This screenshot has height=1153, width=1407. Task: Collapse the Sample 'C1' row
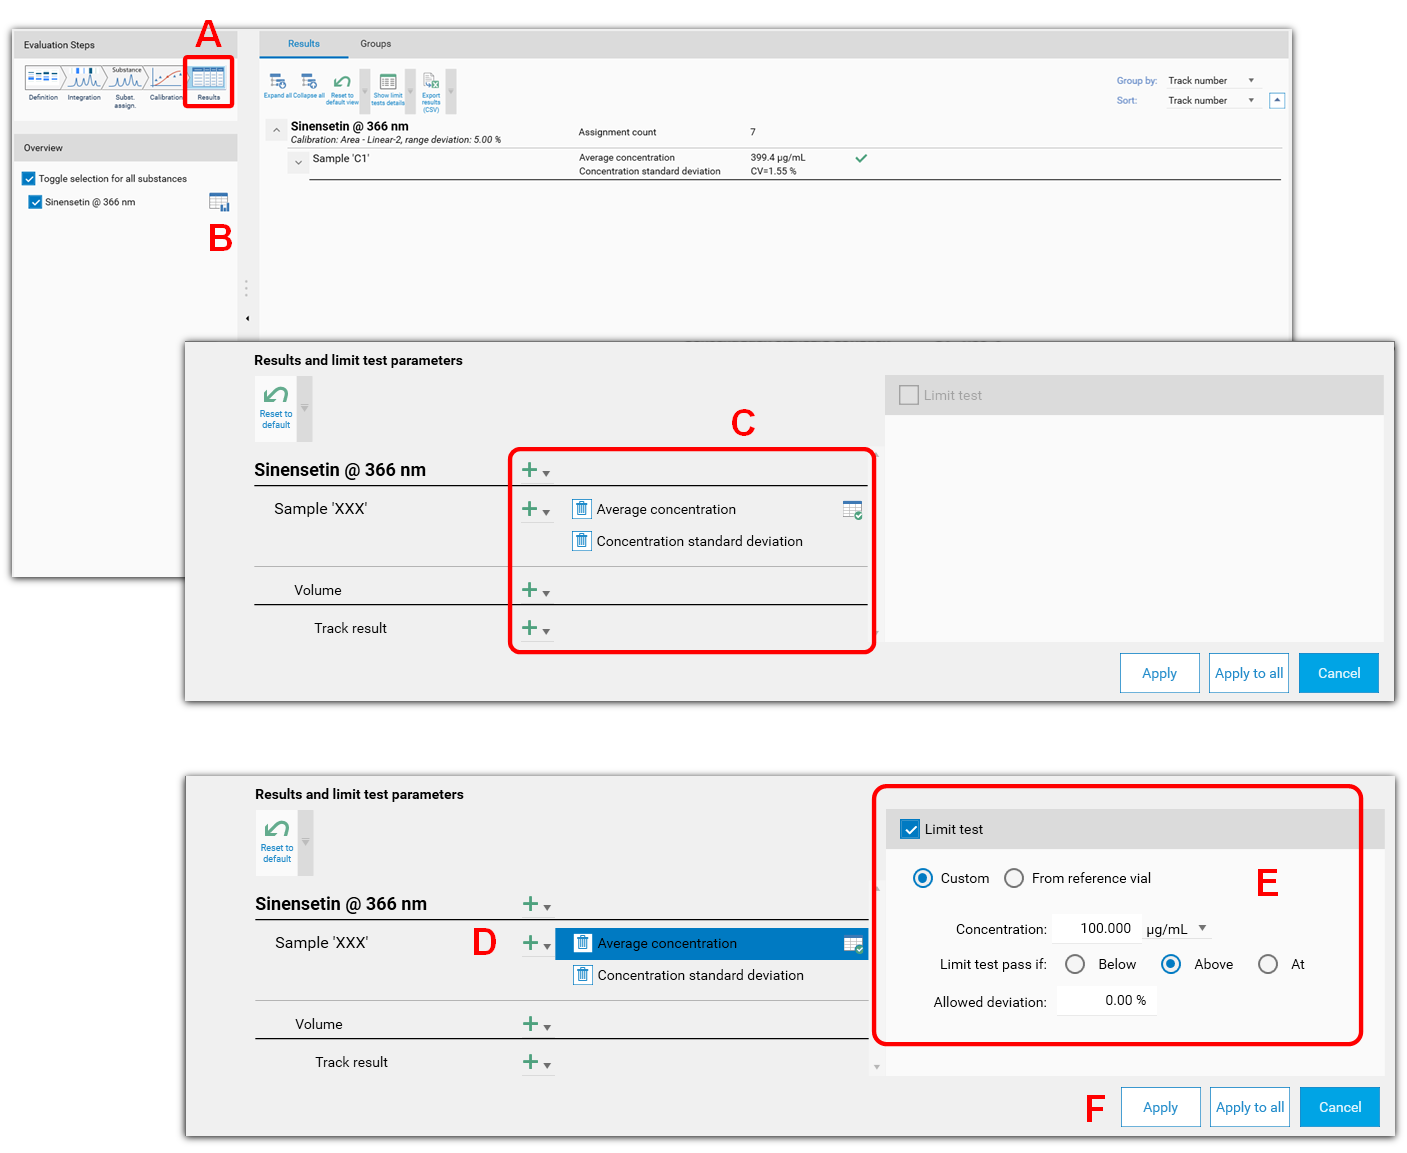click(x=298, y=161)
